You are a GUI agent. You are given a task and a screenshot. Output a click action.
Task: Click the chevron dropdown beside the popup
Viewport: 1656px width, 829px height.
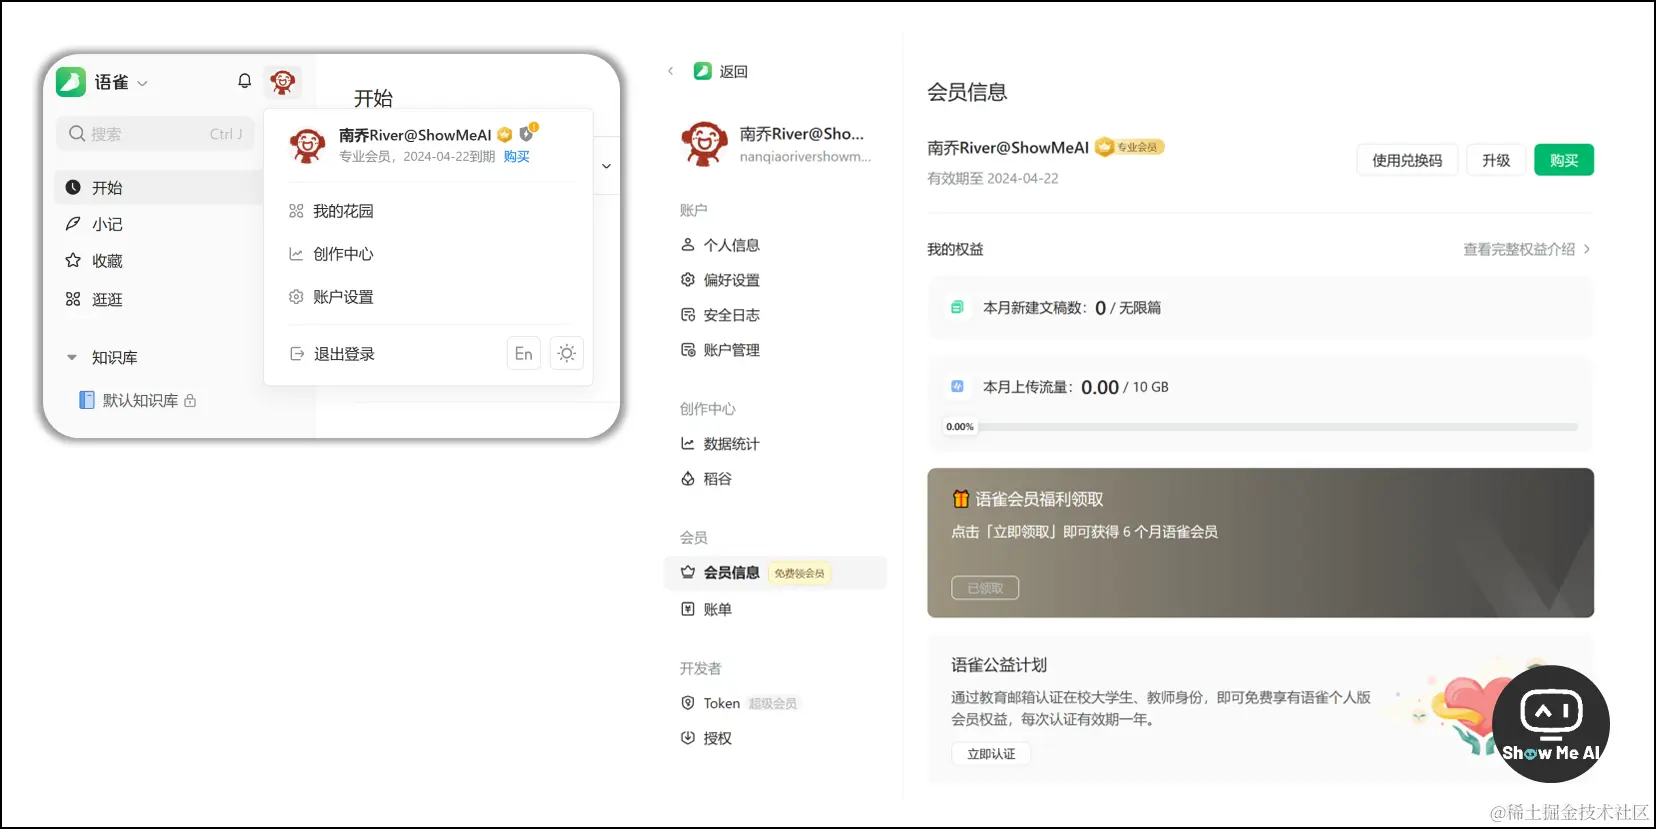[606, 166]
